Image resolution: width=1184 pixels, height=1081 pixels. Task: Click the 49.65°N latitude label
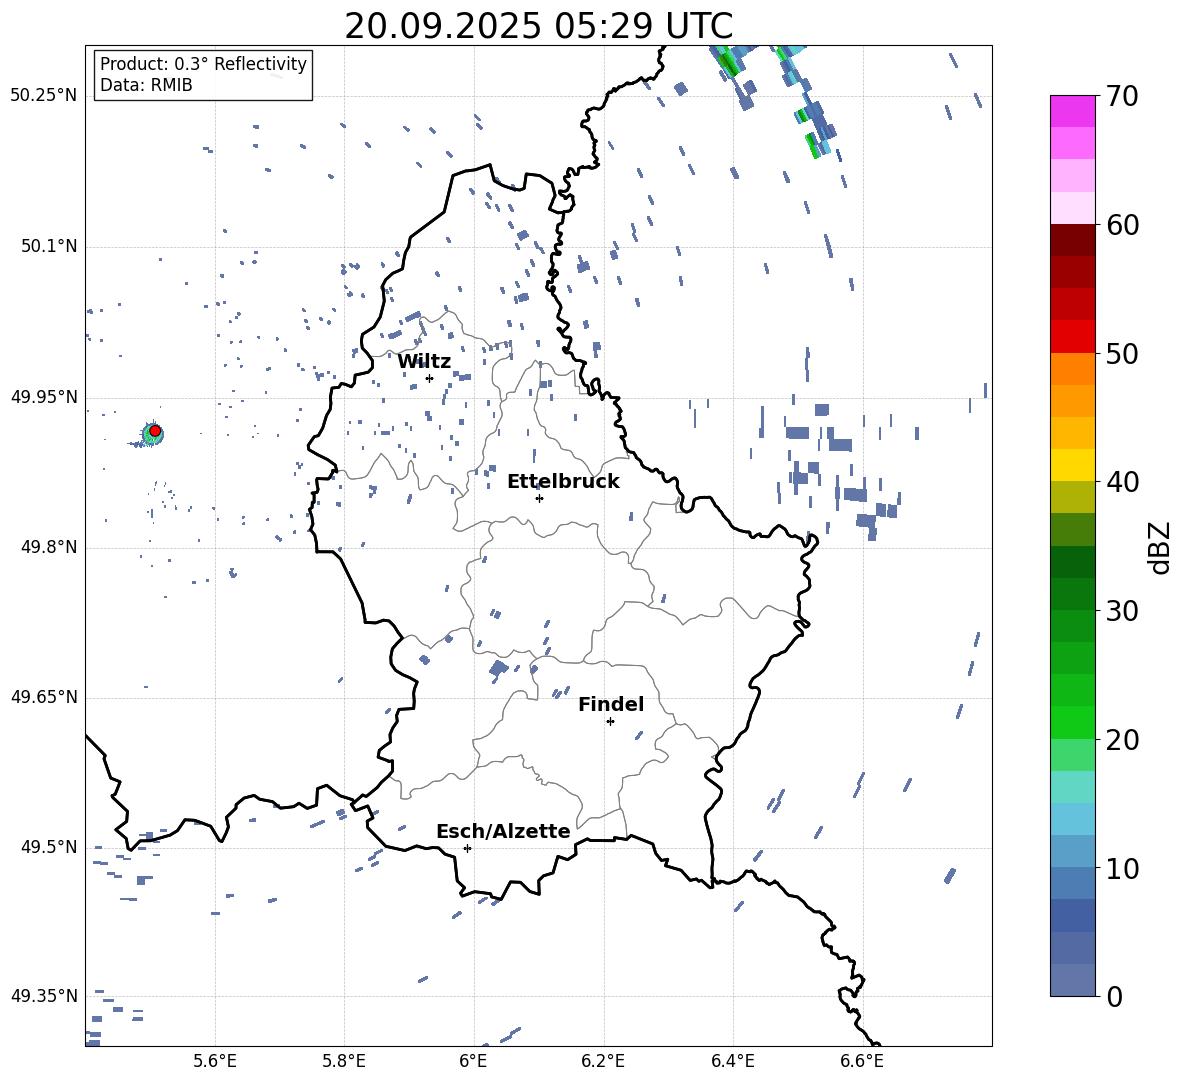(44, 697)
